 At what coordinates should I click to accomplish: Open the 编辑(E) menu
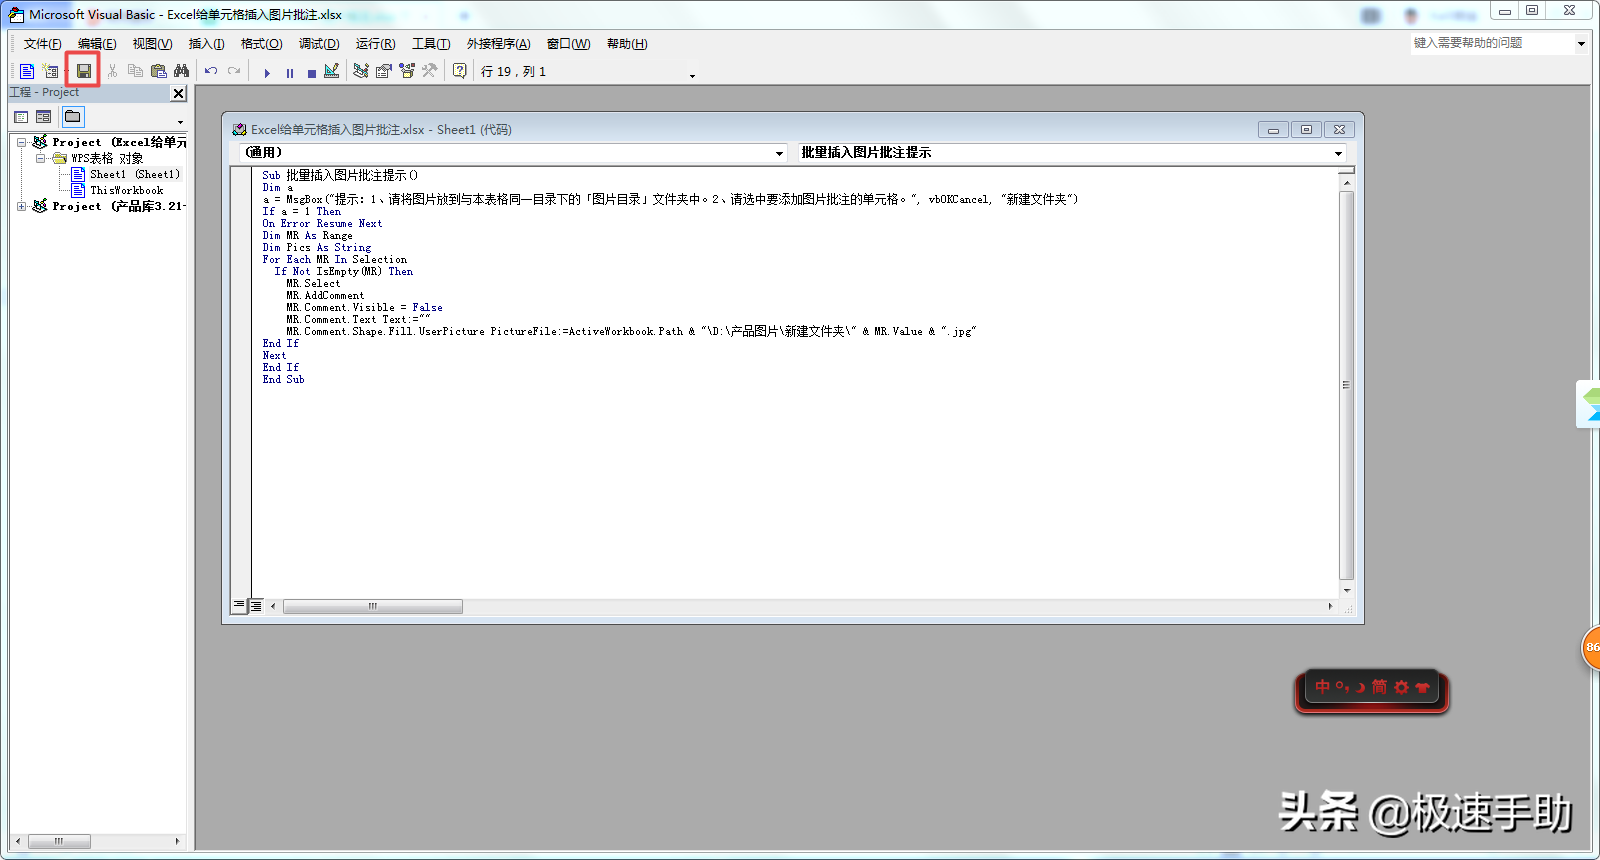pyautogui.click(x=97, y=44)
